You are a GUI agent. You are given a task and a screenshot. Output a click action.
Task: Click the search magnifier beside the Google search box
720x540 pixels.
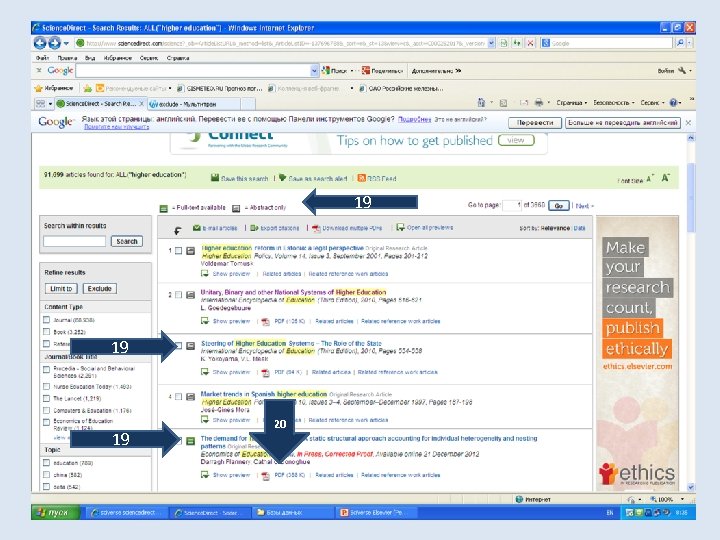[x=680, y=43]
